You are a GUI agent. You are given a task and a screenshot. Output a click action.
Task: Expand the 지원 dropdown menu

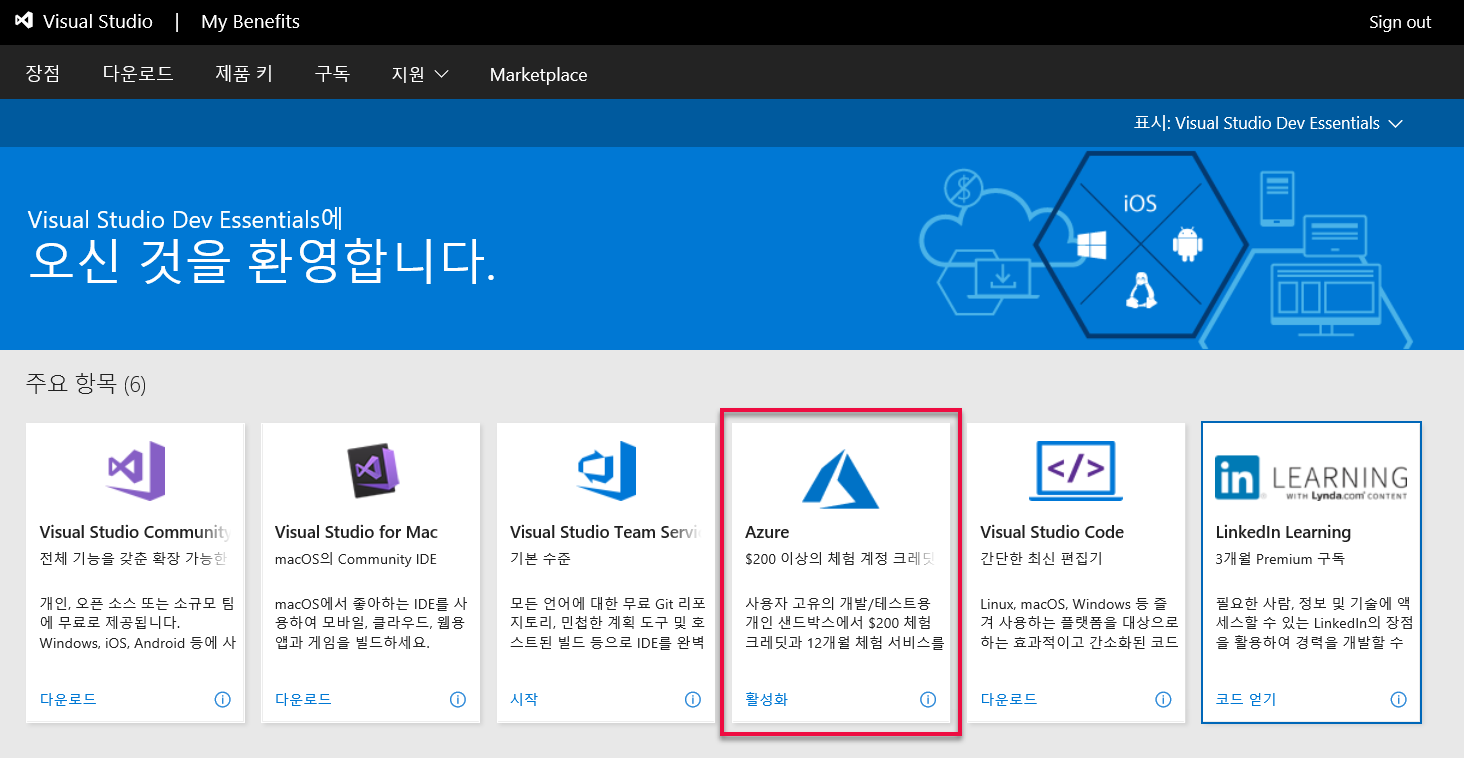(x=419, y=75)
